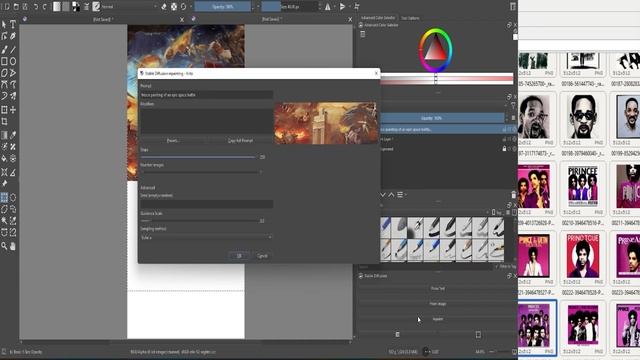This screenshot has width=640, height=360.
Task: Select the Transform tool
Action: pyautogui.click(x=4, y=110)
